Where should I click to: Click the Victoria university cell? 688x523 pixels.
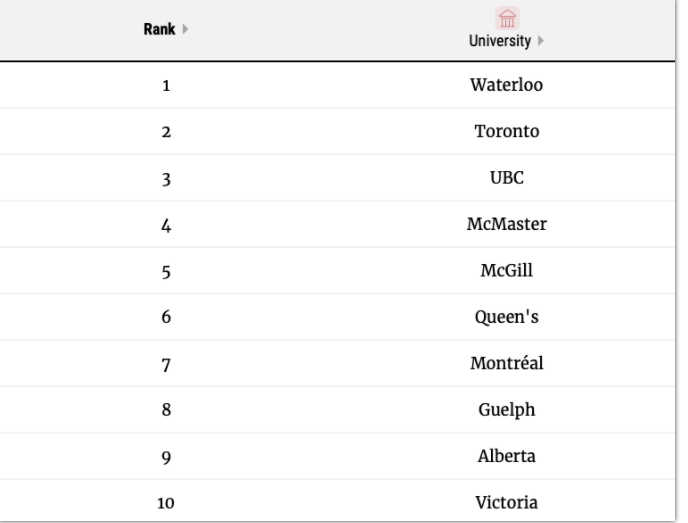coord(506,502)
